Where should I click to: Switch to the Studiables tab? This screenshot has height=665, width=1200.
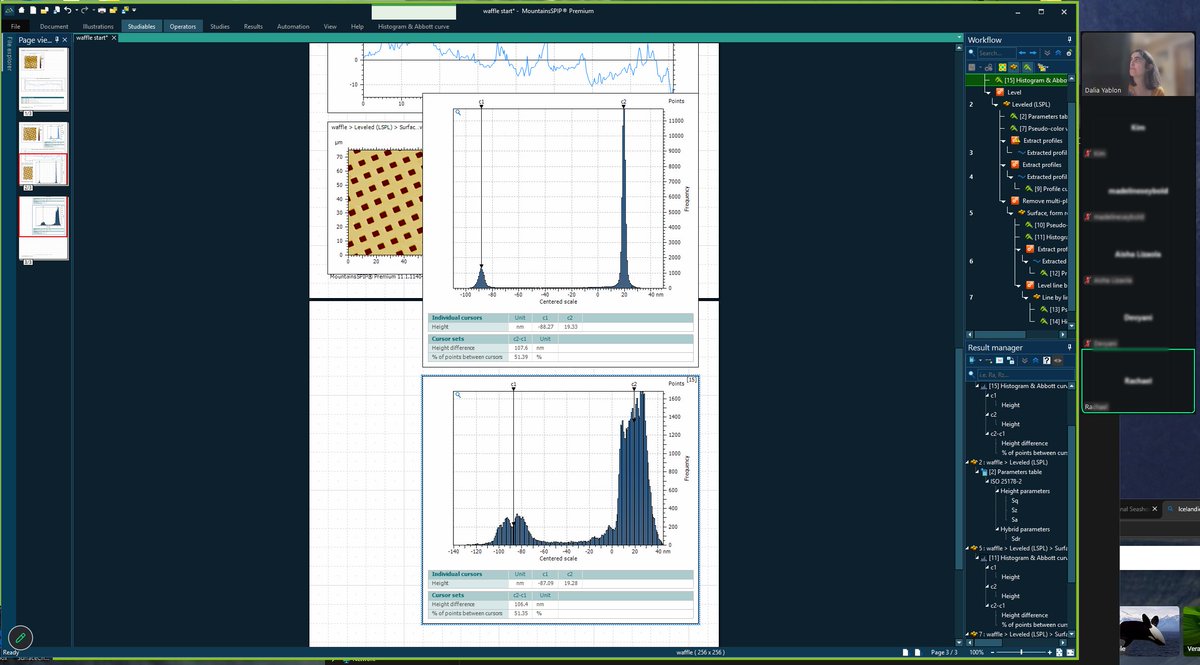point(141,26)
